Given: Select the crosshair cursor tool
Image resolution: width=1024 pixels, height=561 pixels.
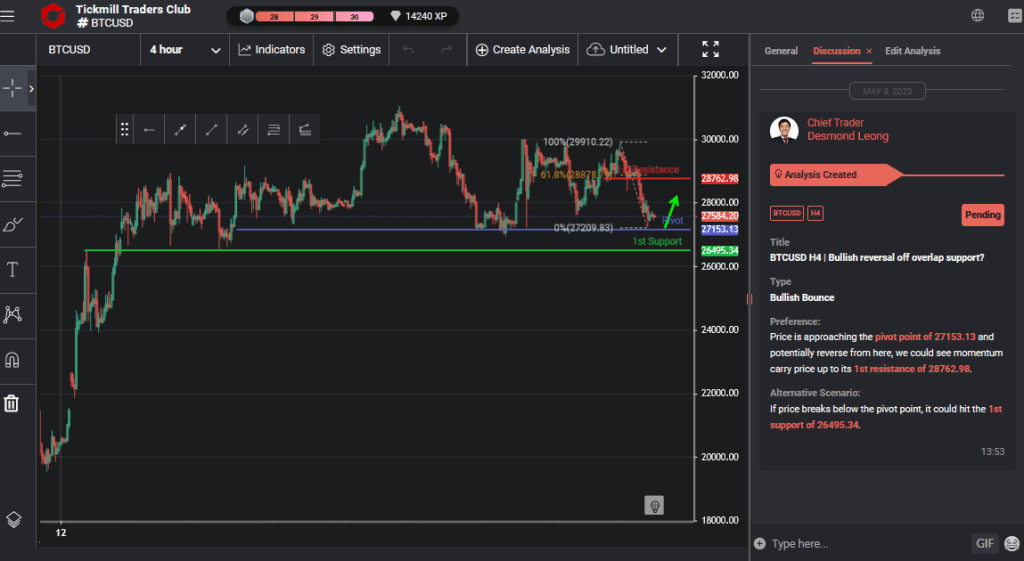Looking at the screenshot, I should (x=12, y=88).
